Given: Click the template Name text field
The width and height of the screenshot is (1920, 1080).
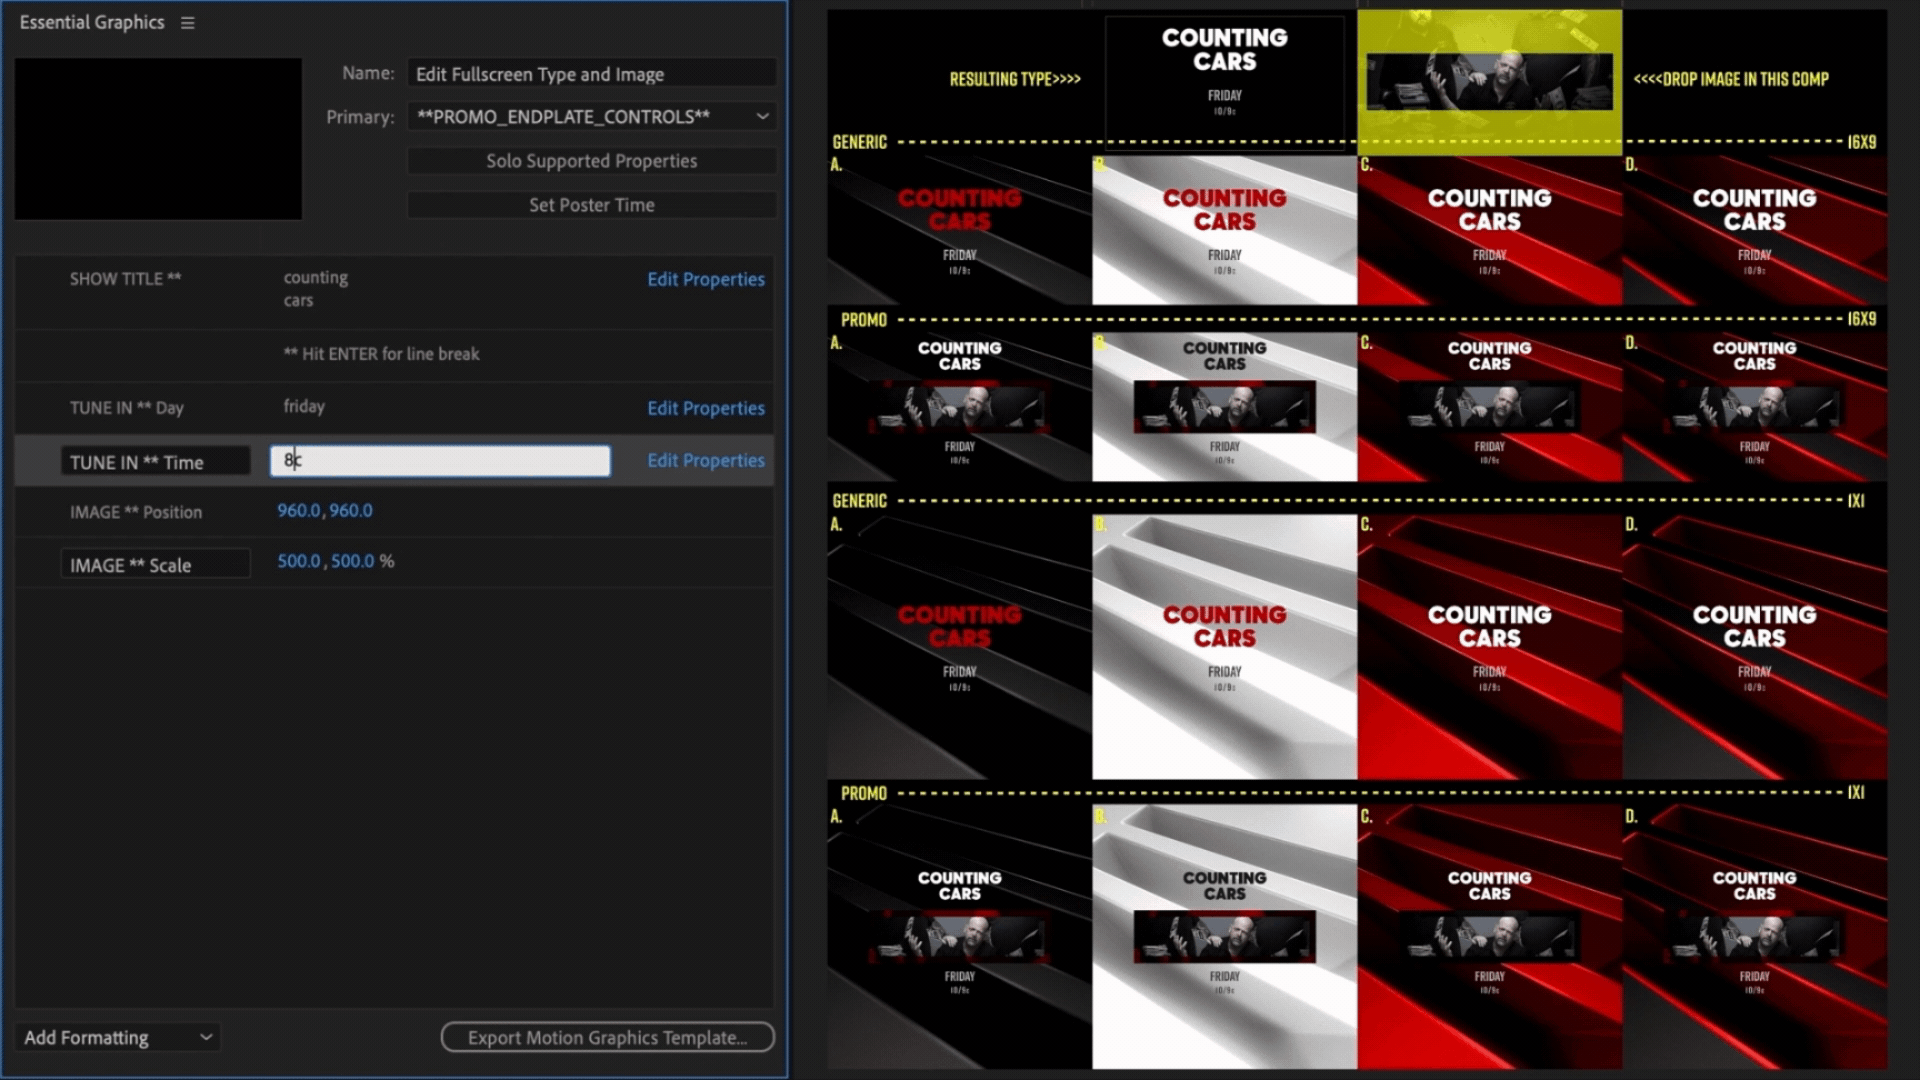Looking at the screenshot, I should [592, 74].
